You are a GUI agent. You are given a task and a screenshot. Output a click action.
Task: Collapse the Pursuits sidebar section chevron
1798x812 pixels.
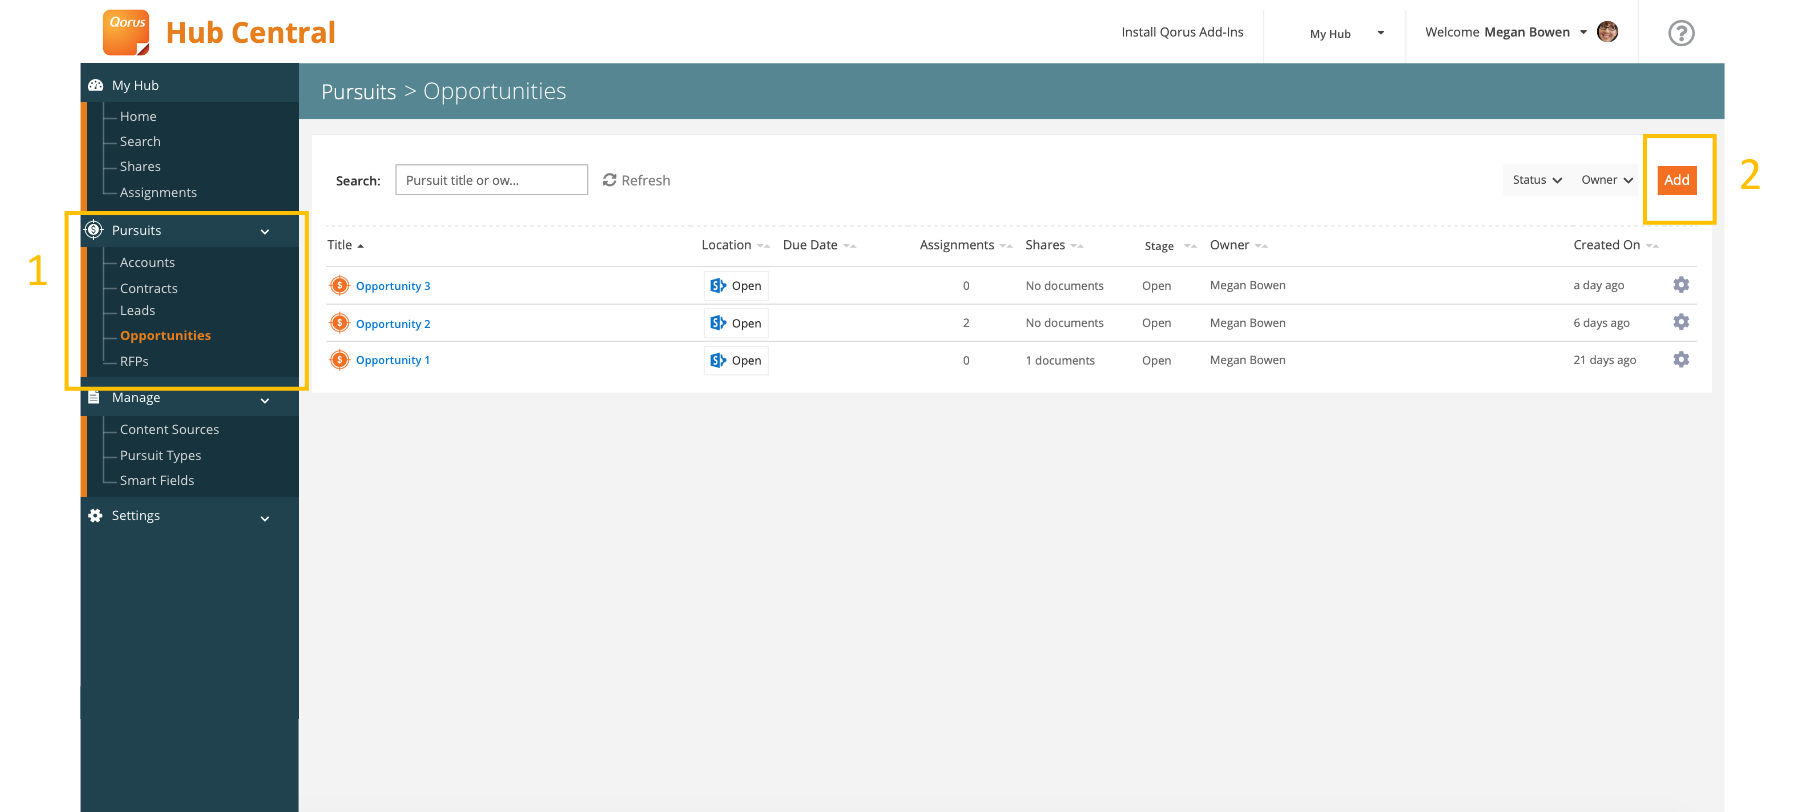[265, 232]
